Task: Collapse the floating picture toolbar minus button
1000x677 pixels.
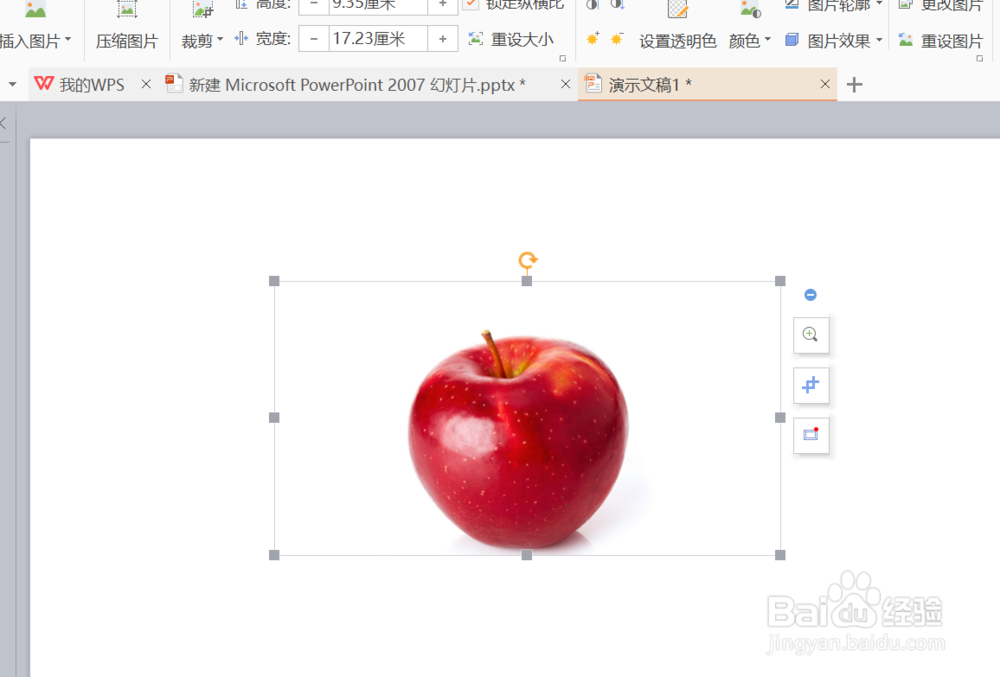Action: coord(811,295)
